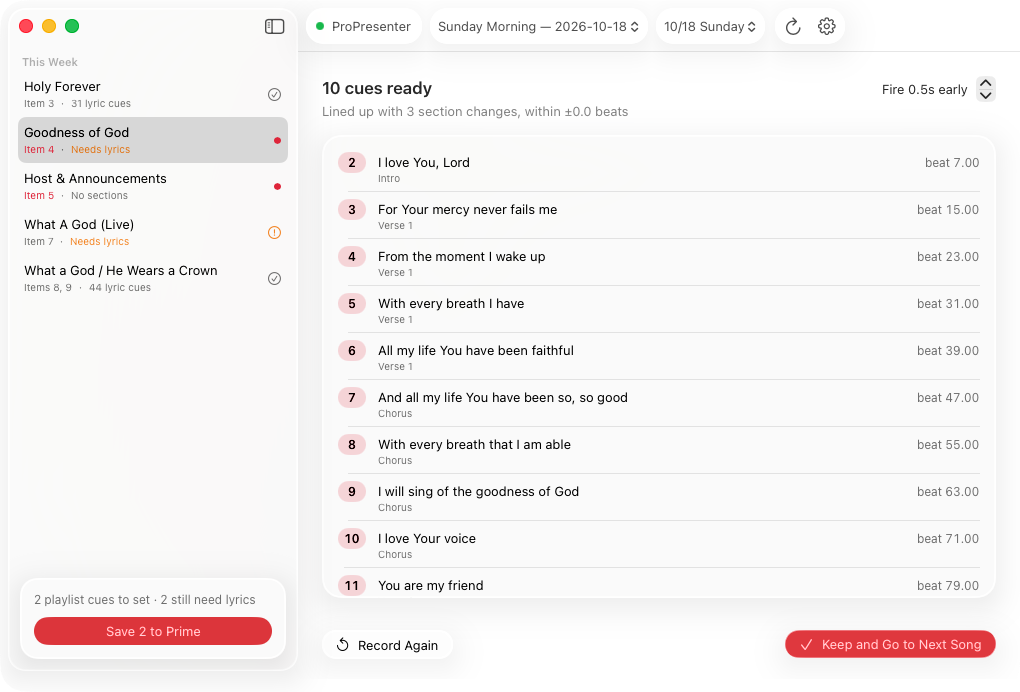Click '10 cues ready' heading
Screen dimensions: 1020x692
coord(377,88)
